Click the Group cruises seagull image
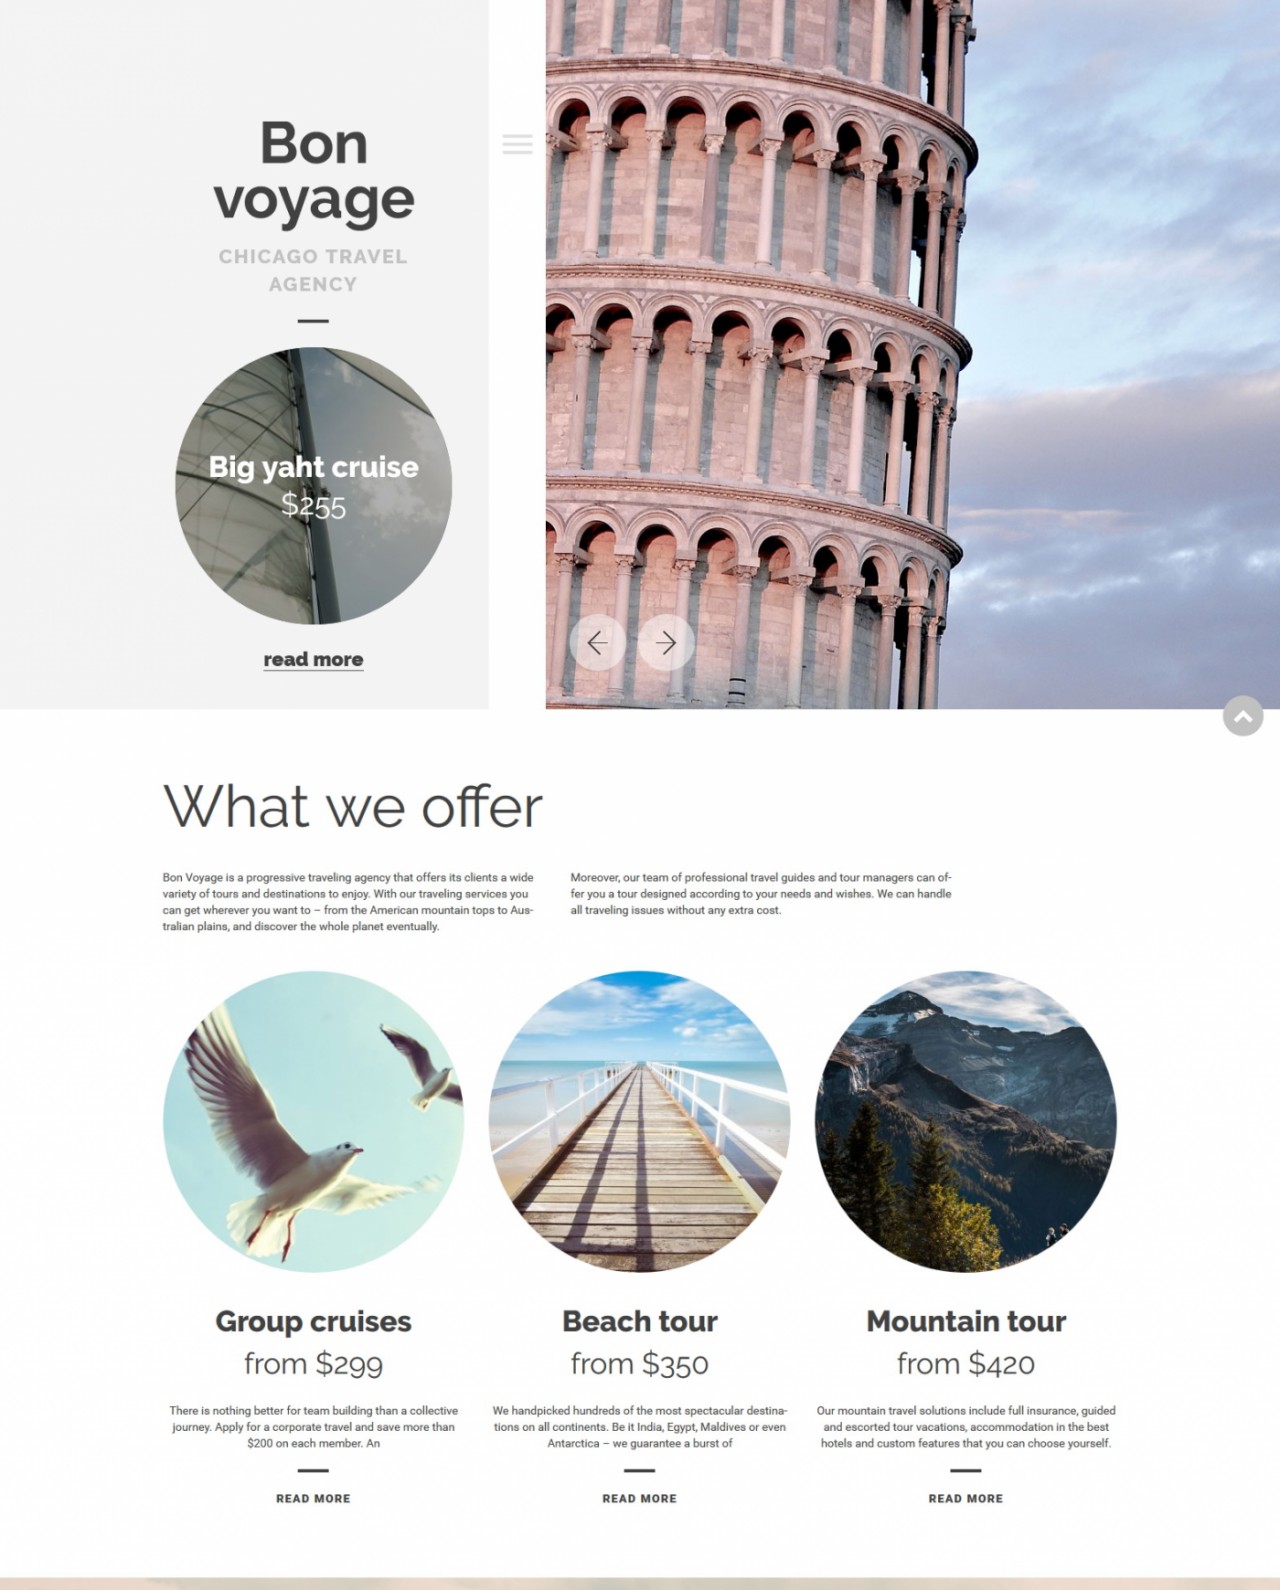Viewport: 1280px width, 1590px height. tap(313, 1122)
